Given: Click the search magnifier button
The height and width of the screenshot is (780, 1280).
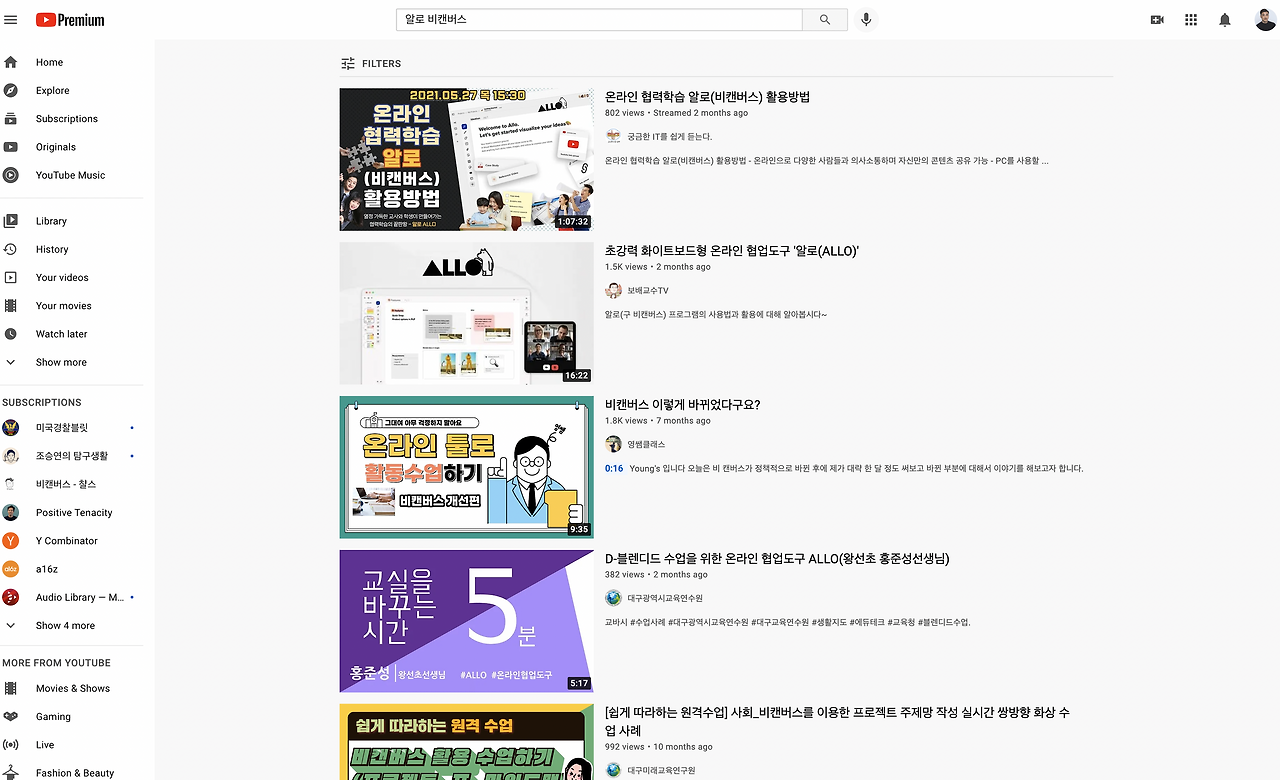Looking at the screenshot, I should [x=825, y=20].
